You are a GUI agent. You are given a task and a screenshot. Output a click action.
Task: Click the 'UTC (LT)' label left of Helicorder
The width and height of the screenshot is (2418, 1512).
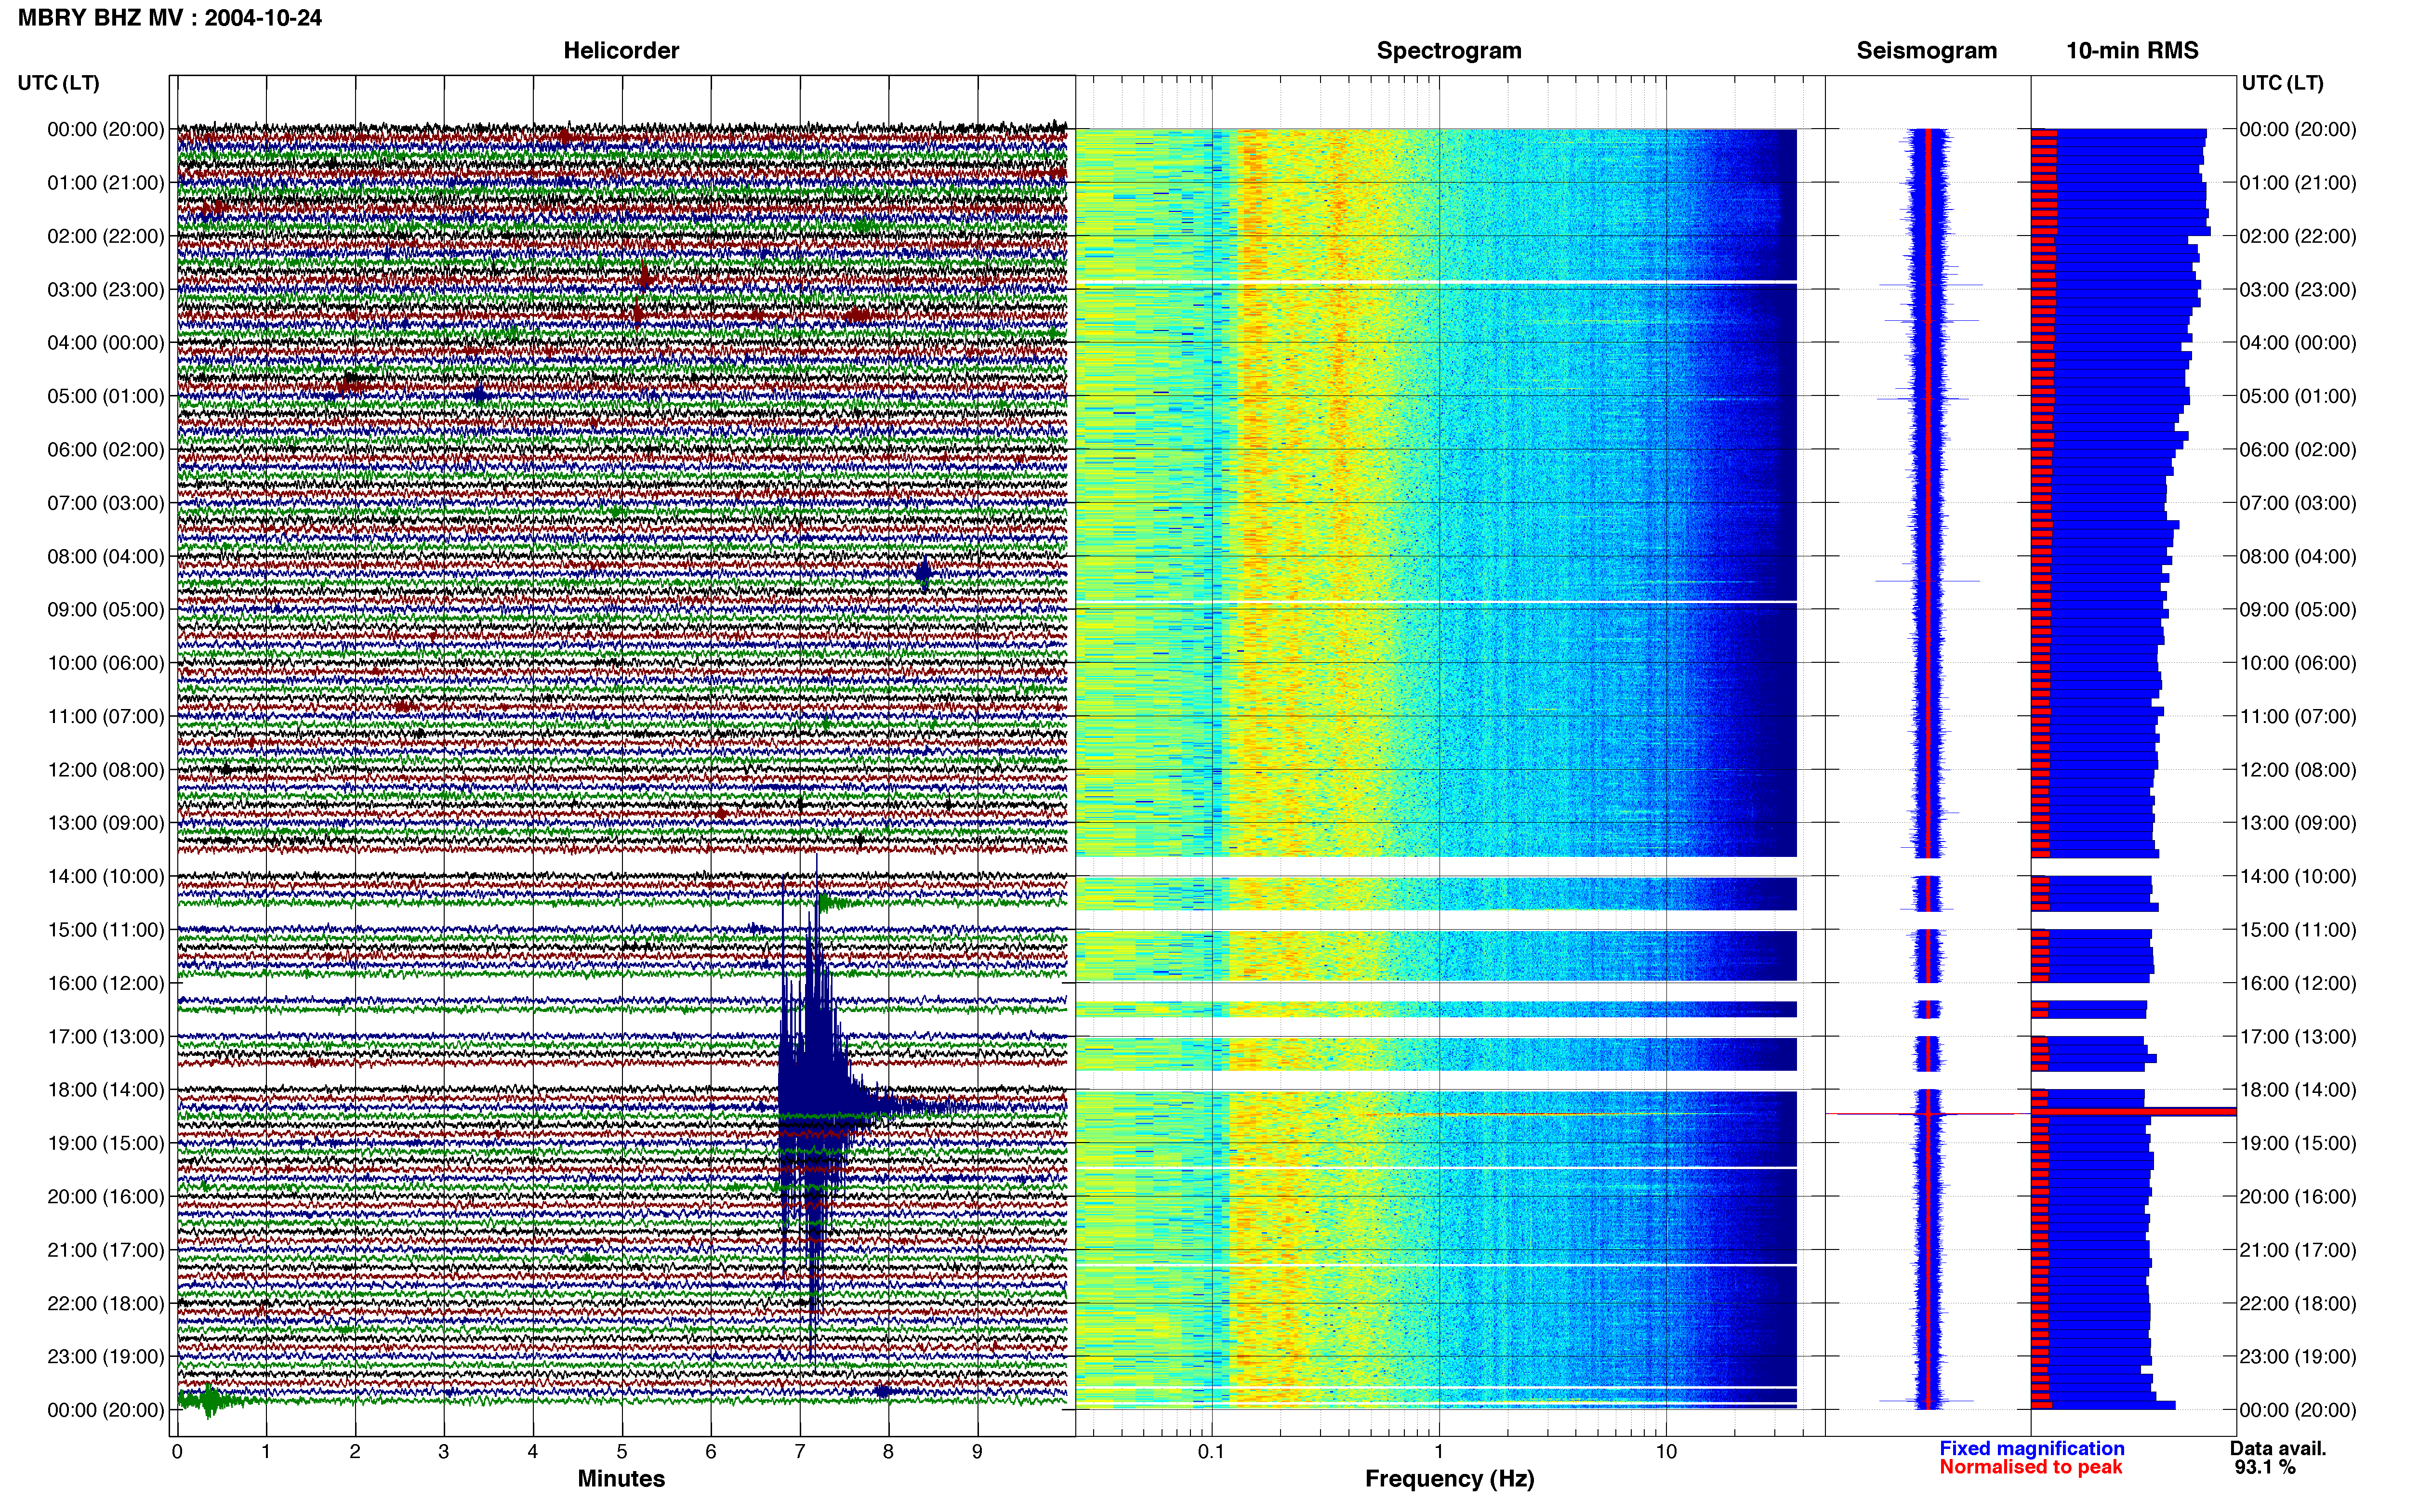pos(59,83)
